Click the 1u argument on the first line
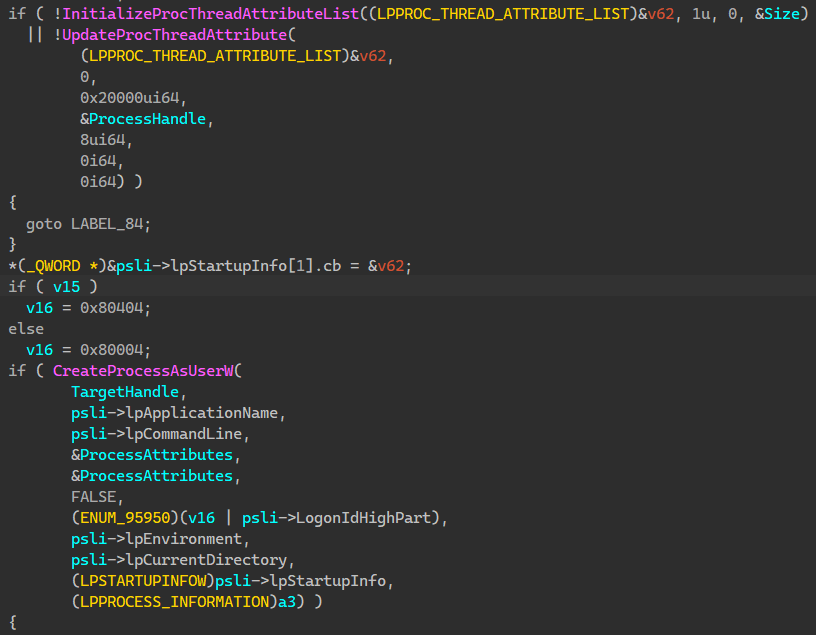The width and height of the screenshot is (816, 635). click(x=700, y=14)
